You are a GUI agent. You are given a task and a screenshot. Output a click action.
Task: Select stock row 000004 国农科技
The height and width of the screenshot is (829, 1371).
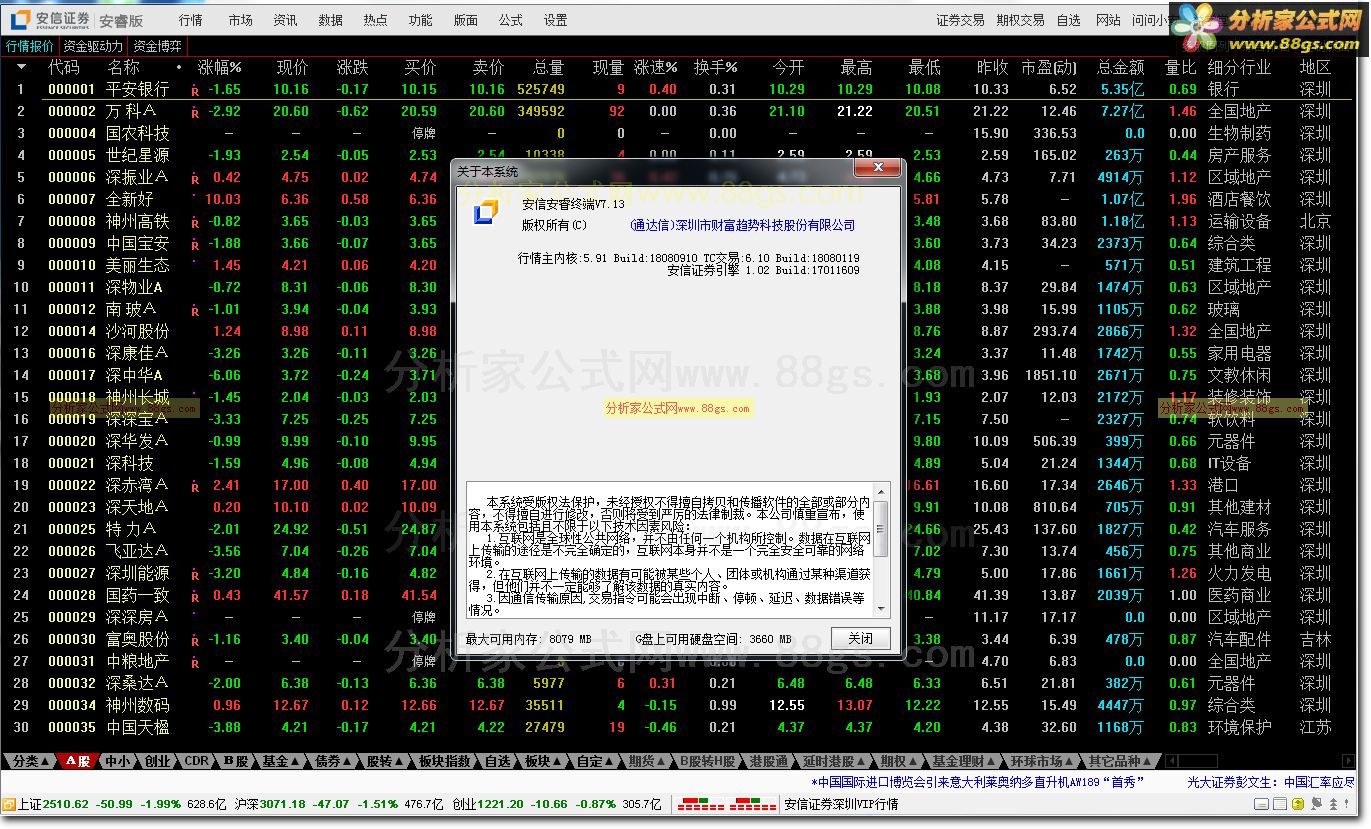pos(685,133)
